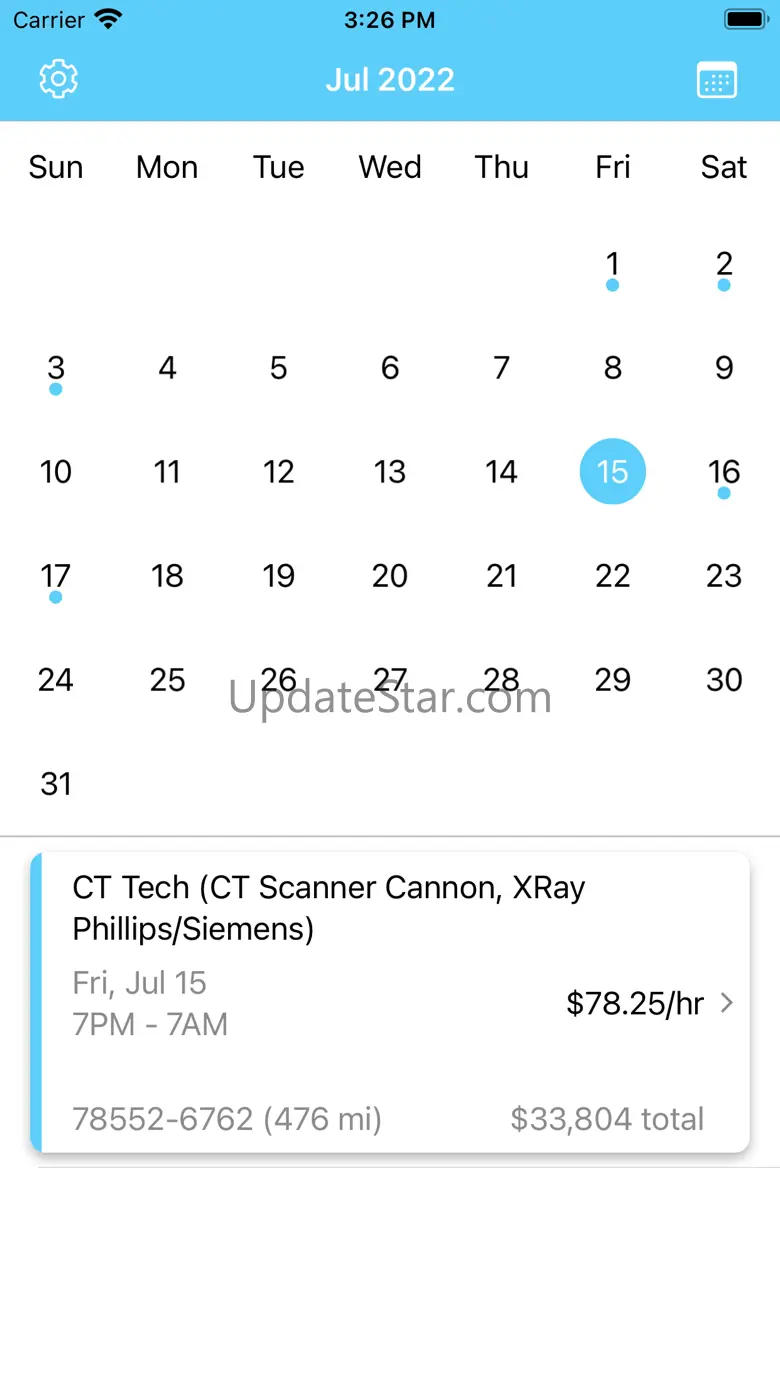This screenshot has height=1387, width=780.
Task: Tap the $78.25/hr rate label
Action: [635, 1003]
